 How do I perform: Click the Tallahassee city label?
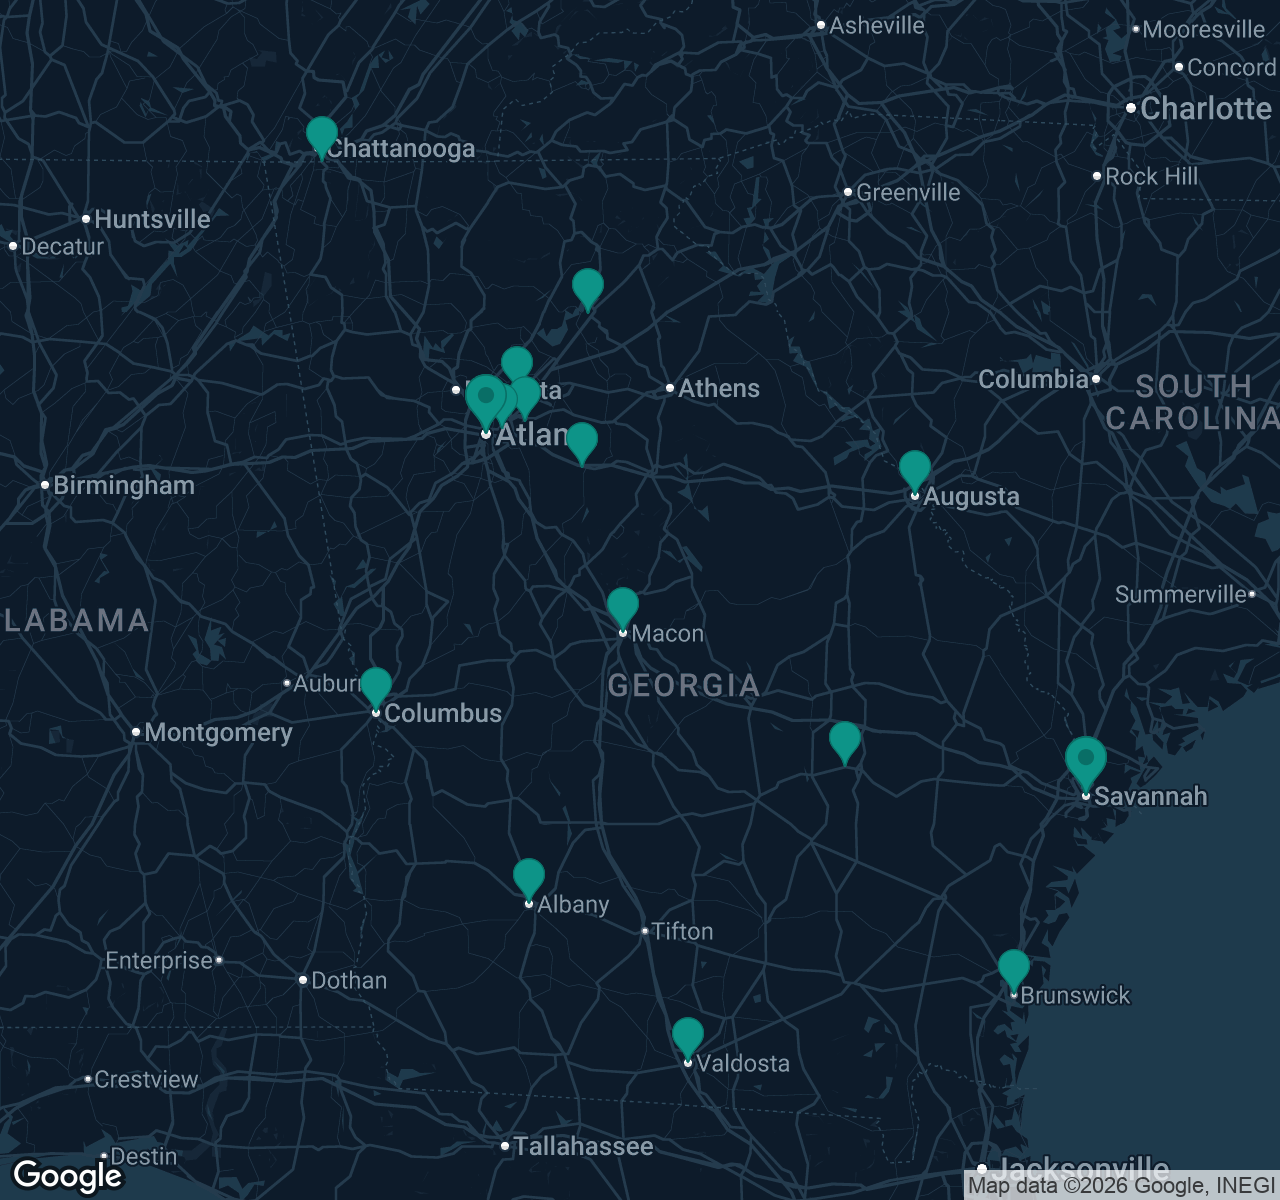(582, 1146)
